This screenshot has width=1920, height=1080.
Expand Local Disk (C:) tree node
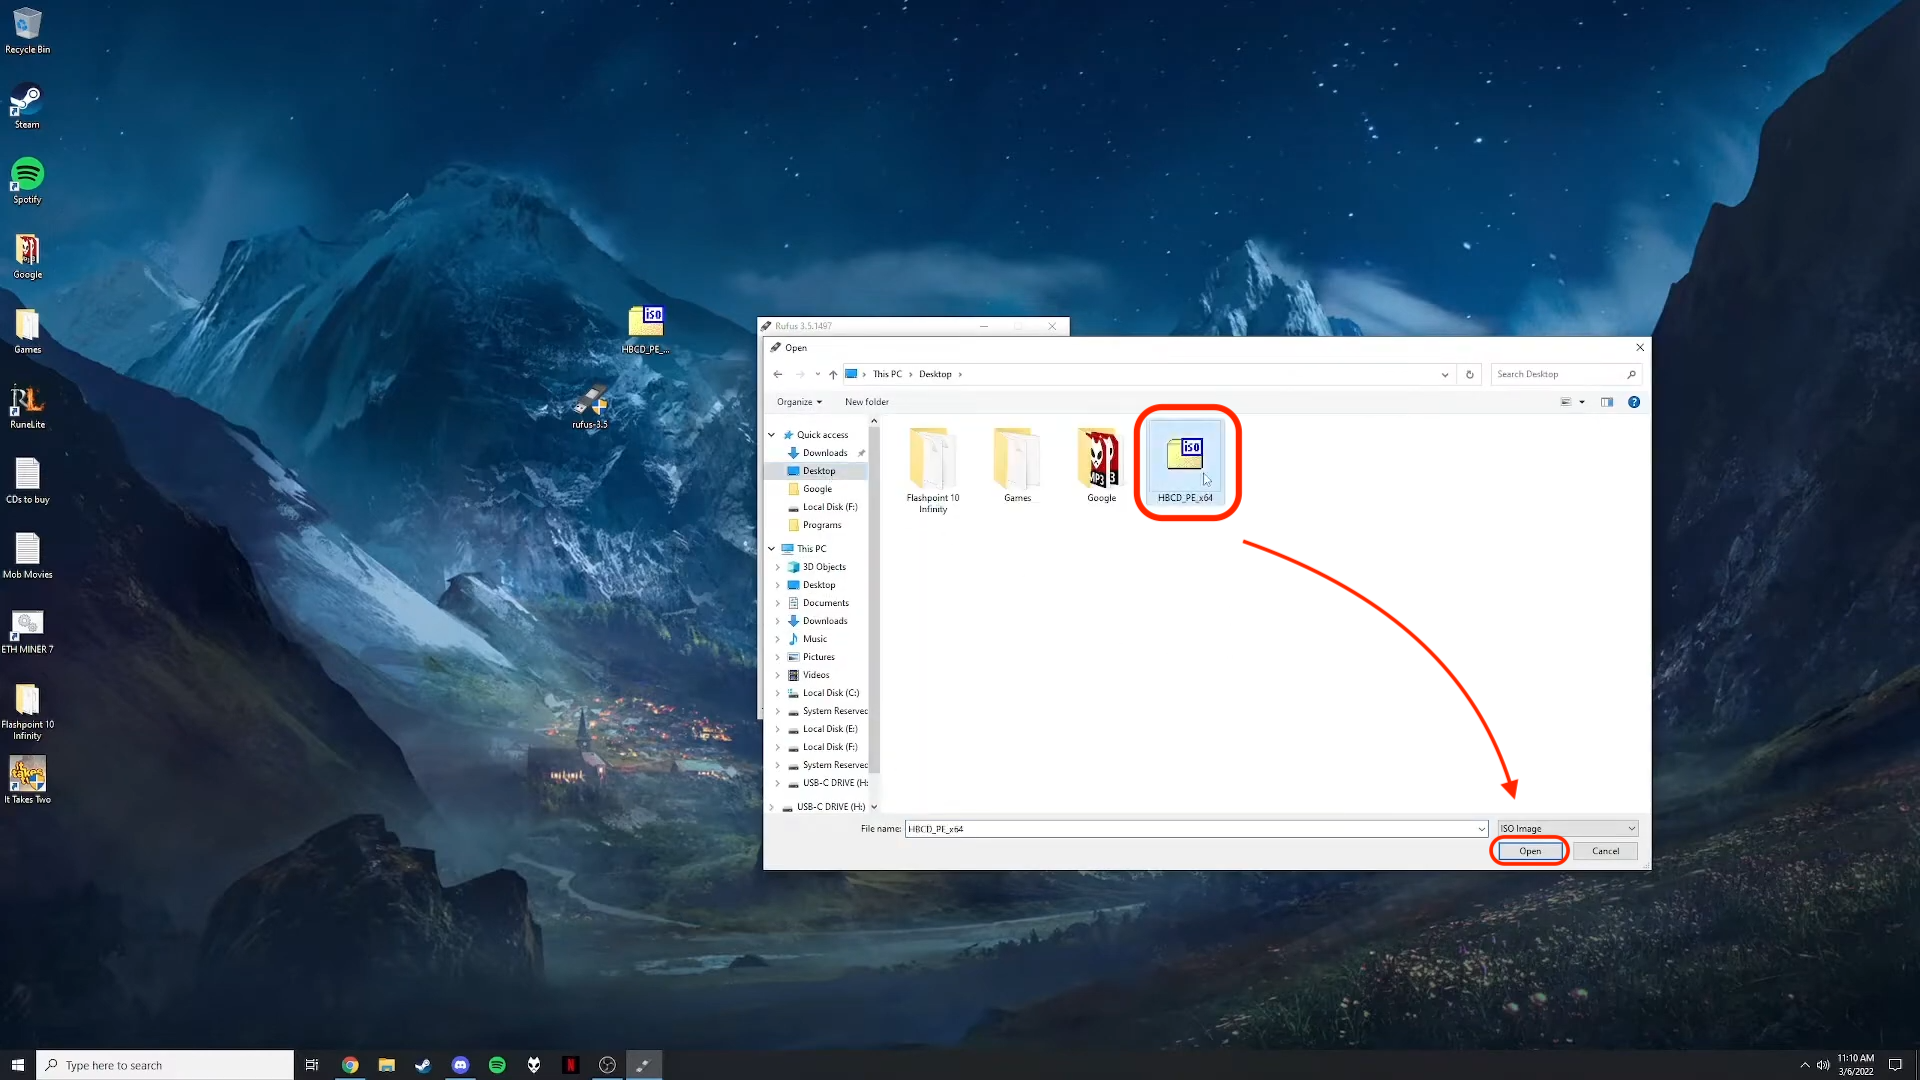click(778, 693)
